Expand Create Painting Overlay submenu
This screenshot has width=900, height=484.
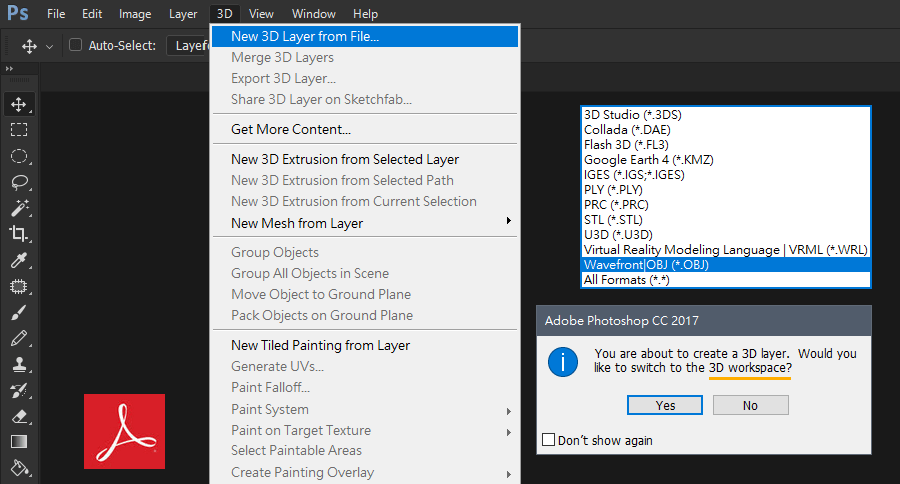tap(509, 474)
